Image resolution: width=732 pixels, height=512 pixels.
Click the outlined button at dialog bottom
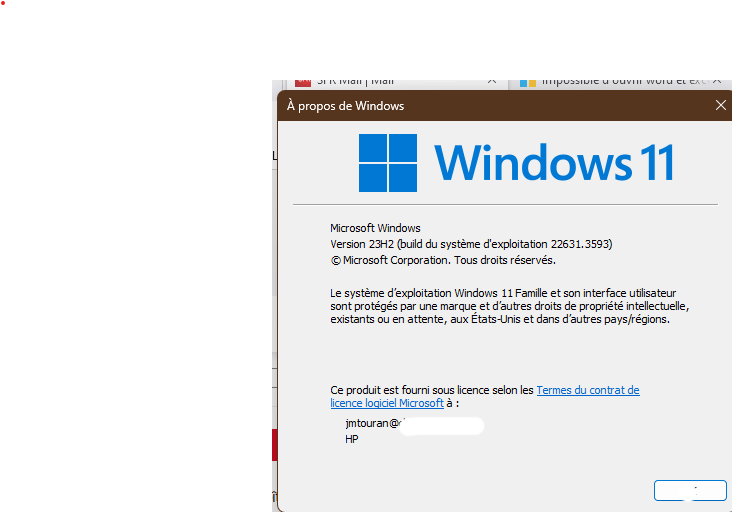click(x=690, y=491)
